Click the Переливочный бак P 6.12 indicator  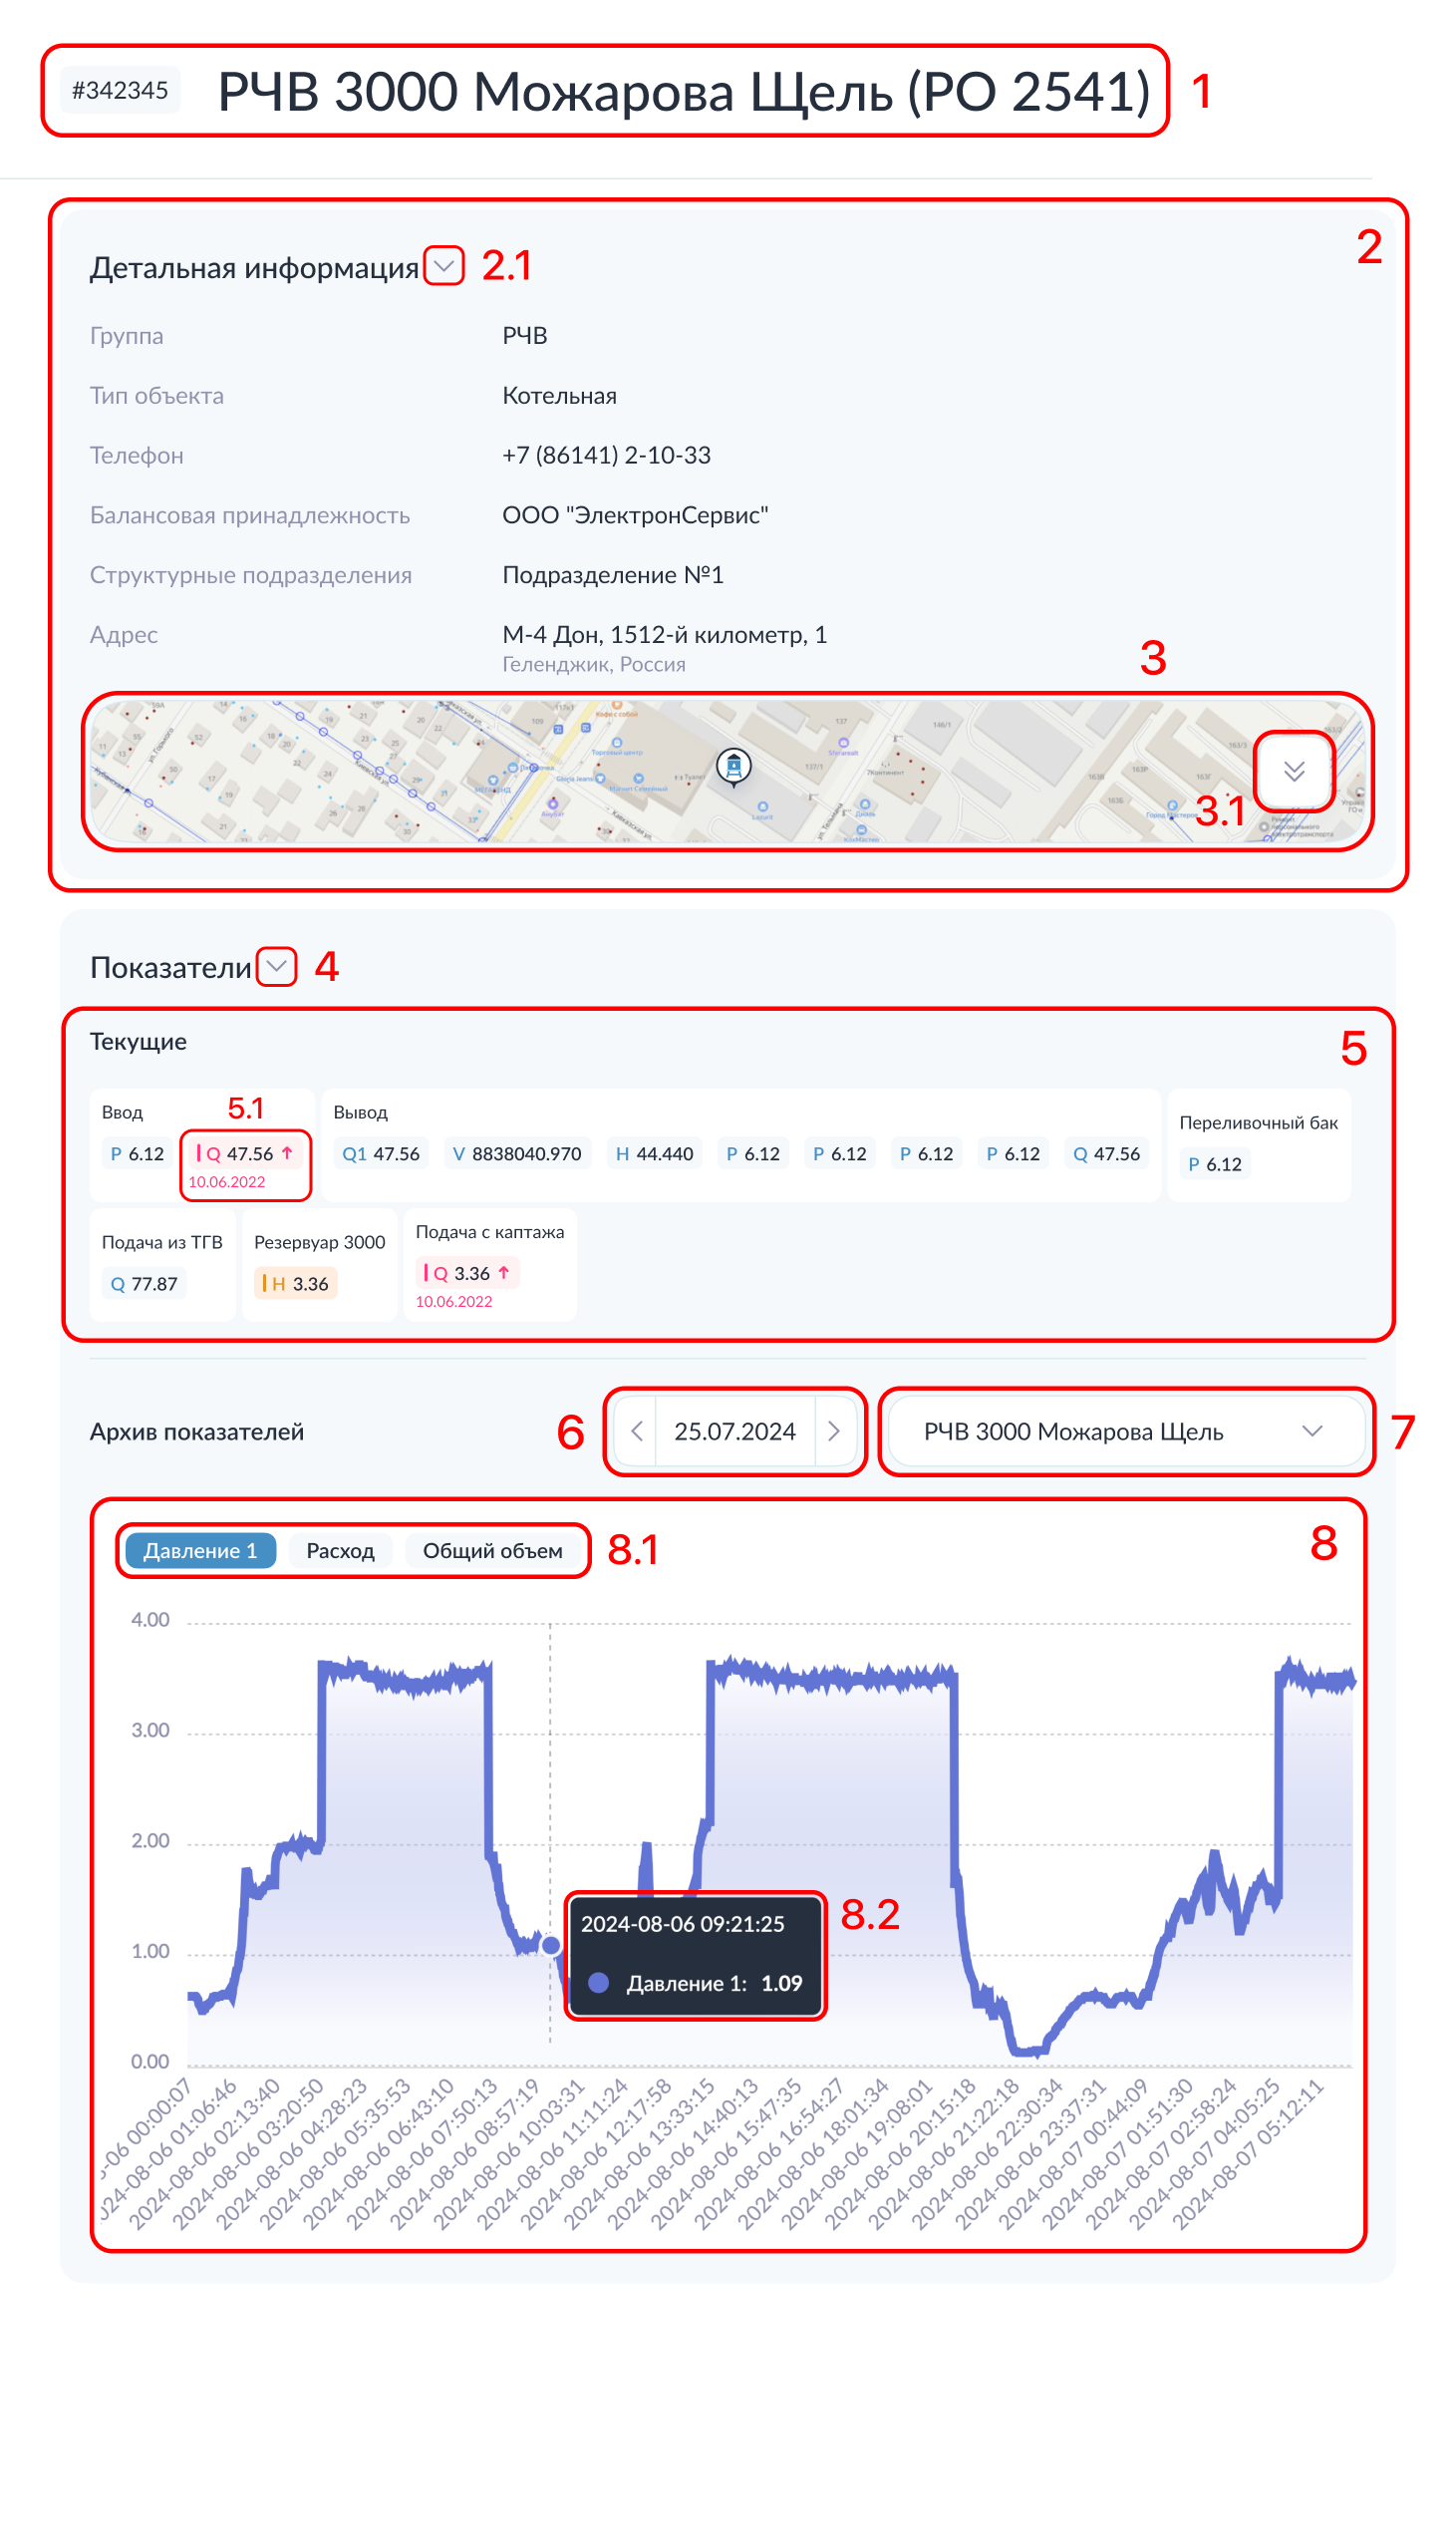point(1215,1164)
